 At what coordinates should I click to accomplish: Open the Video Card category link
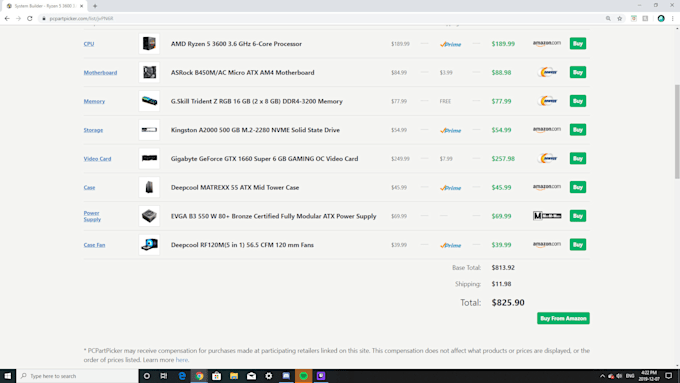[x=97, y=159]
